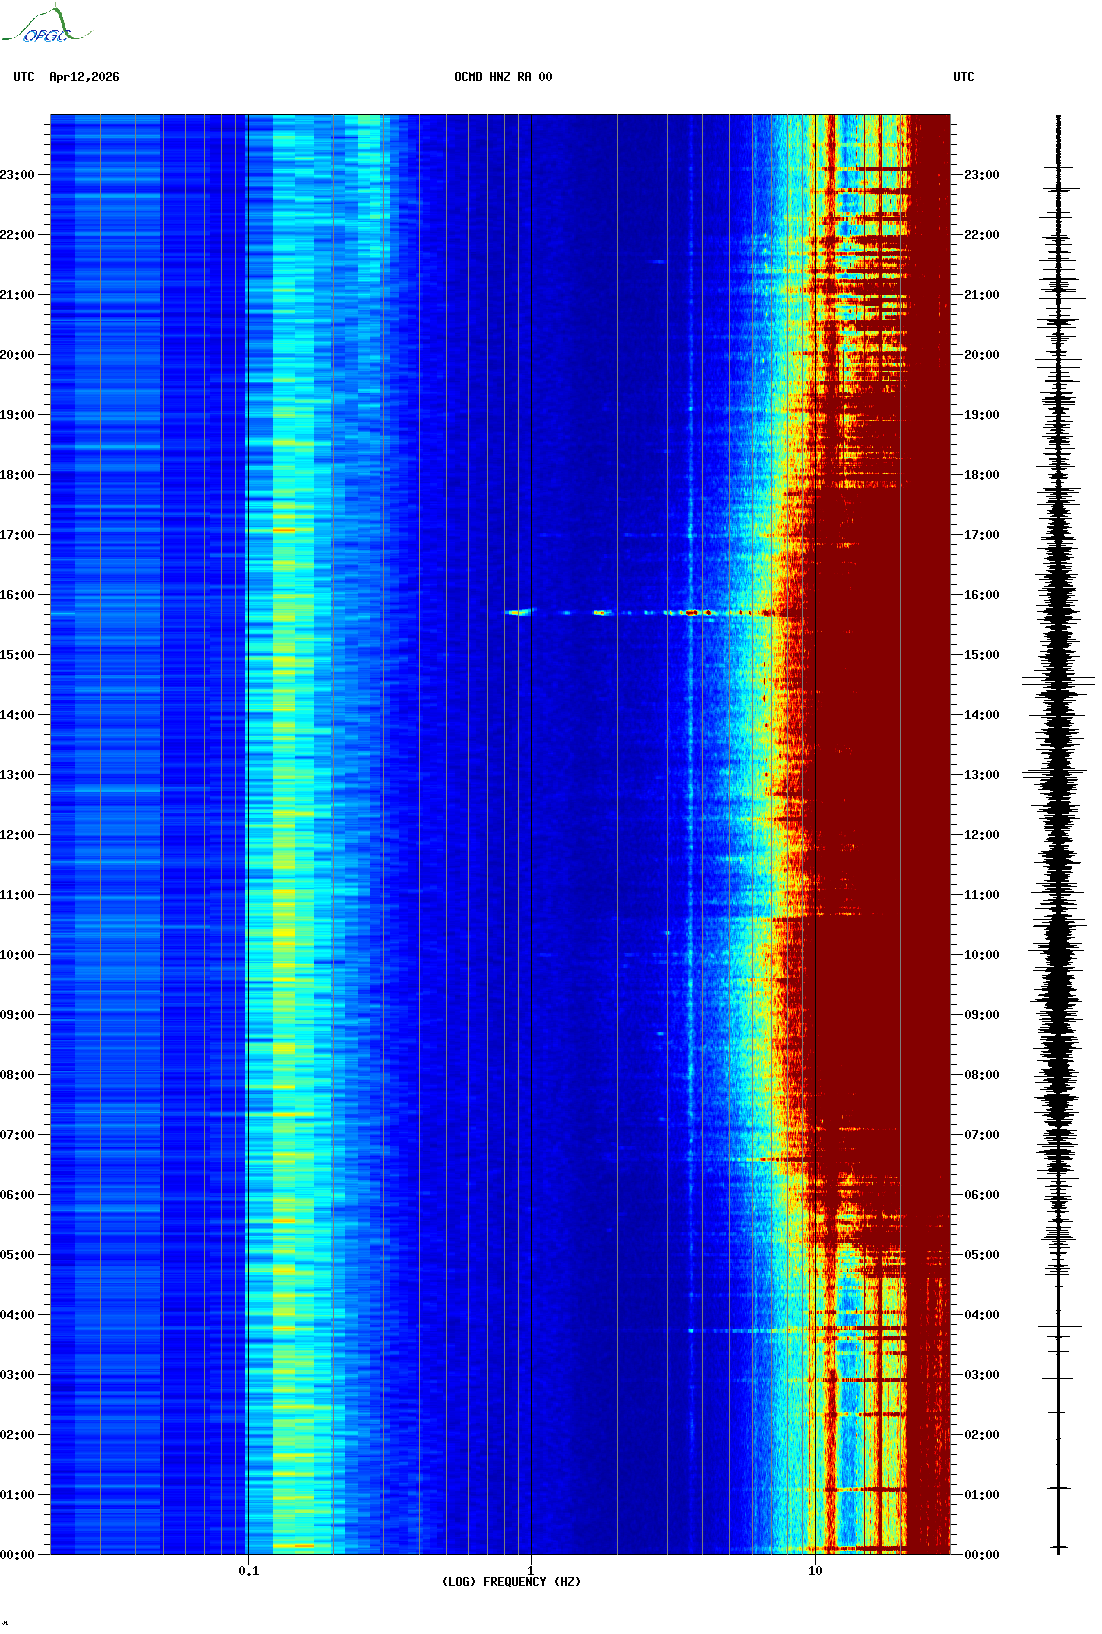The height and width of the screenshot is (1634, 1102).
Task: Click the UTC label at top right
Action: (x=963, y=77)
